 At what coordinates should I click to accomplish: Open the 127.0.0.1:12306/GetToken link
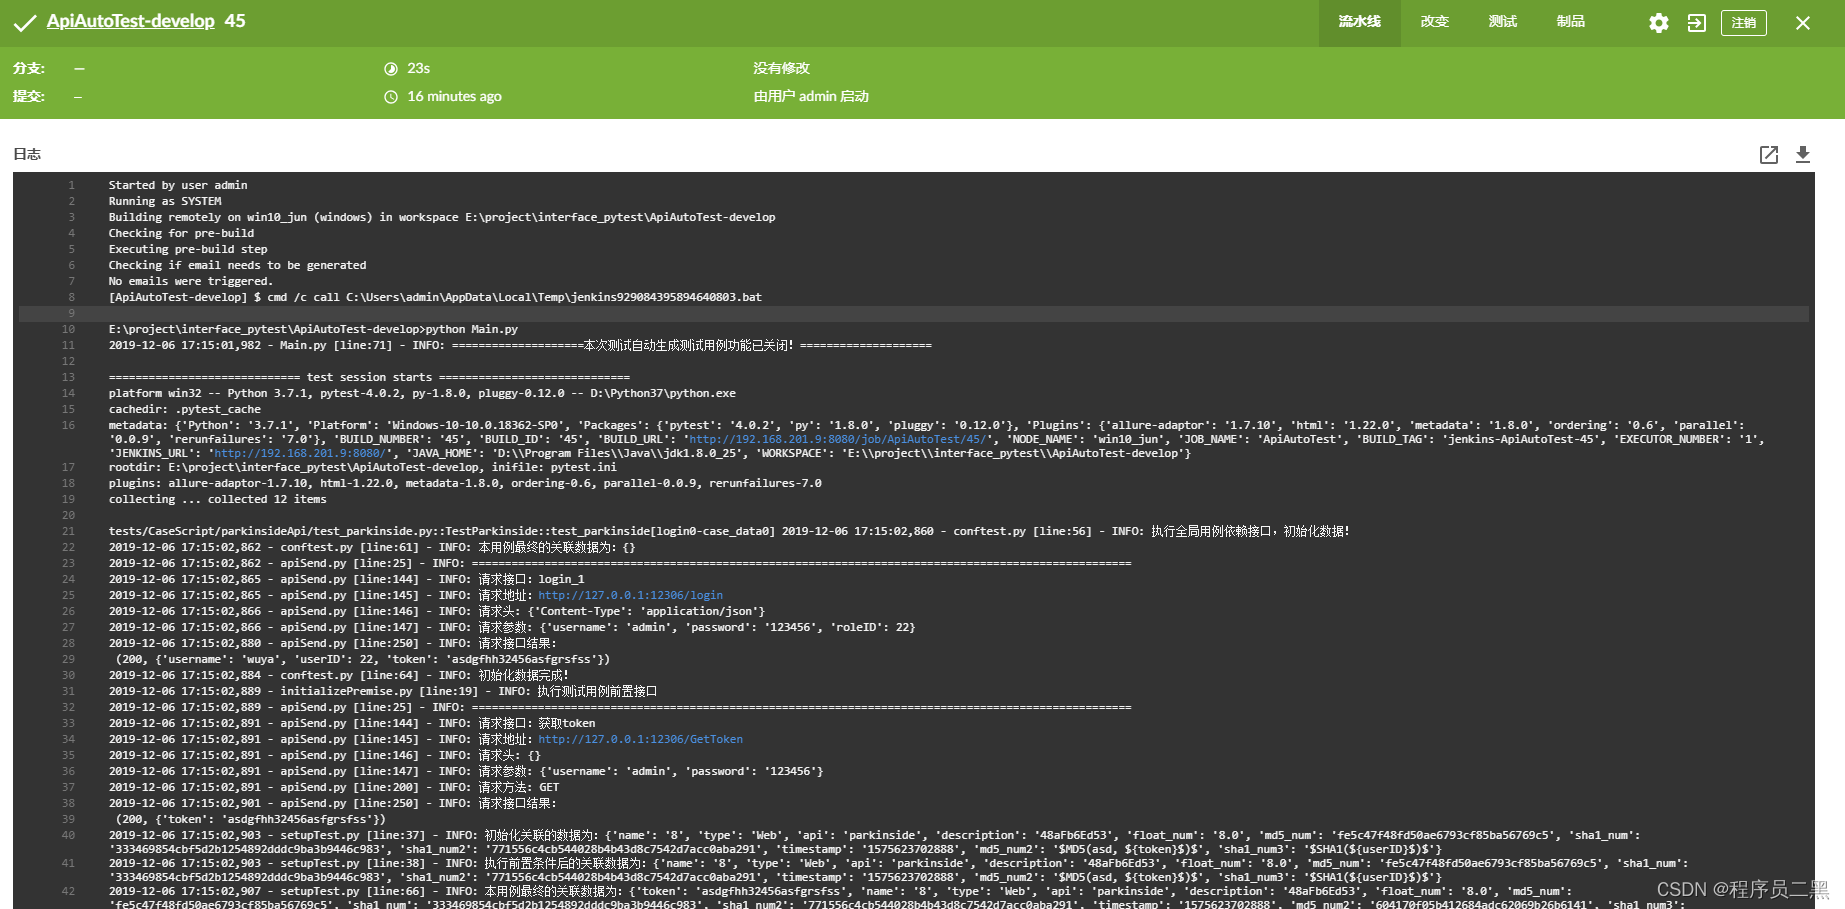click(640, 739)
